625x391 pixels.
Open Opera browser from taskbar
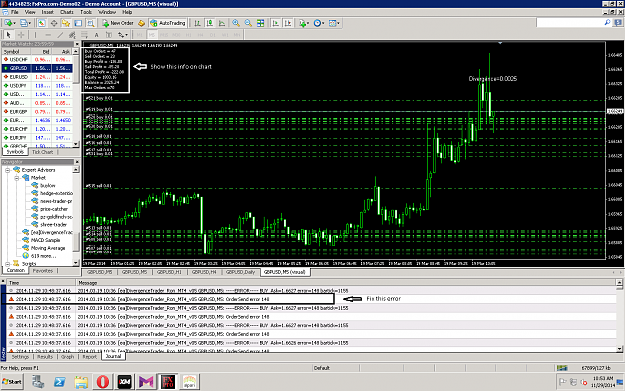coord(103,382)
